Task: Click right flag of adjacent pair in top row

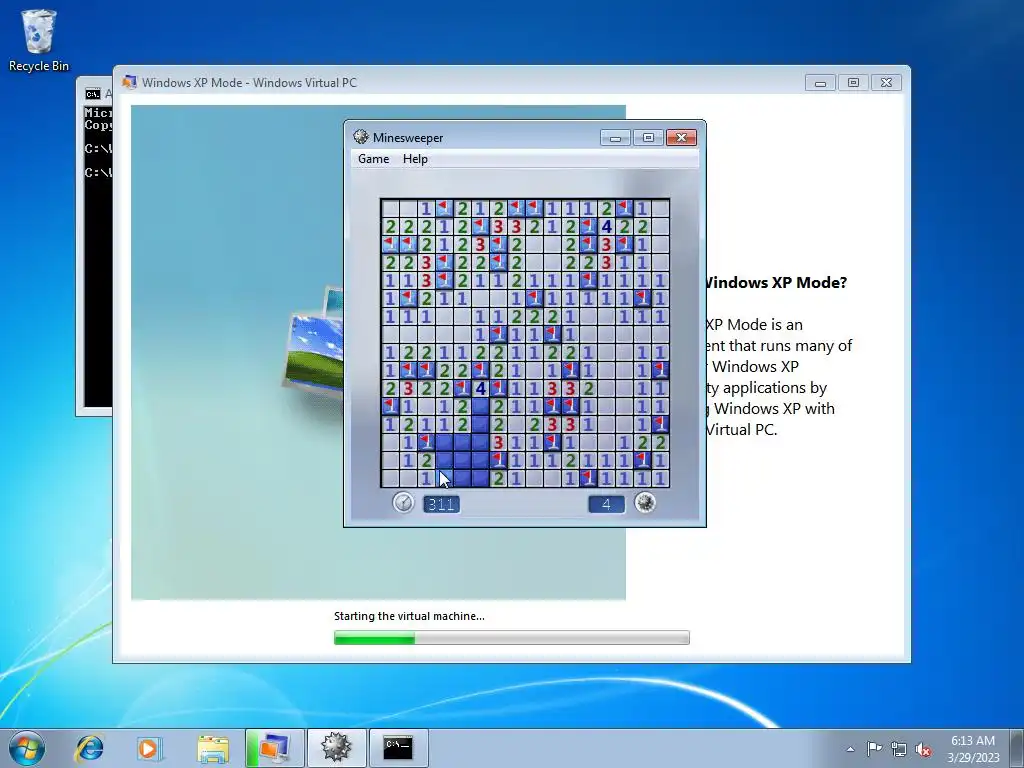Action: (x=535, y=209)
